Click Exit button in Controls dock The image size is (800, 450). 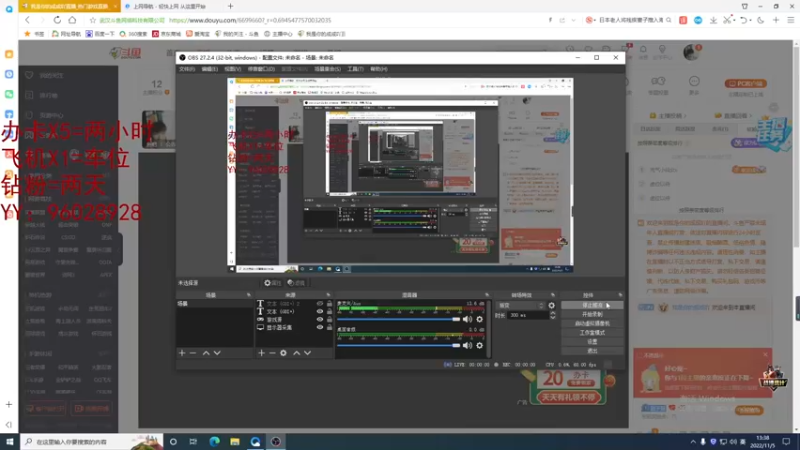pos(592,351)
